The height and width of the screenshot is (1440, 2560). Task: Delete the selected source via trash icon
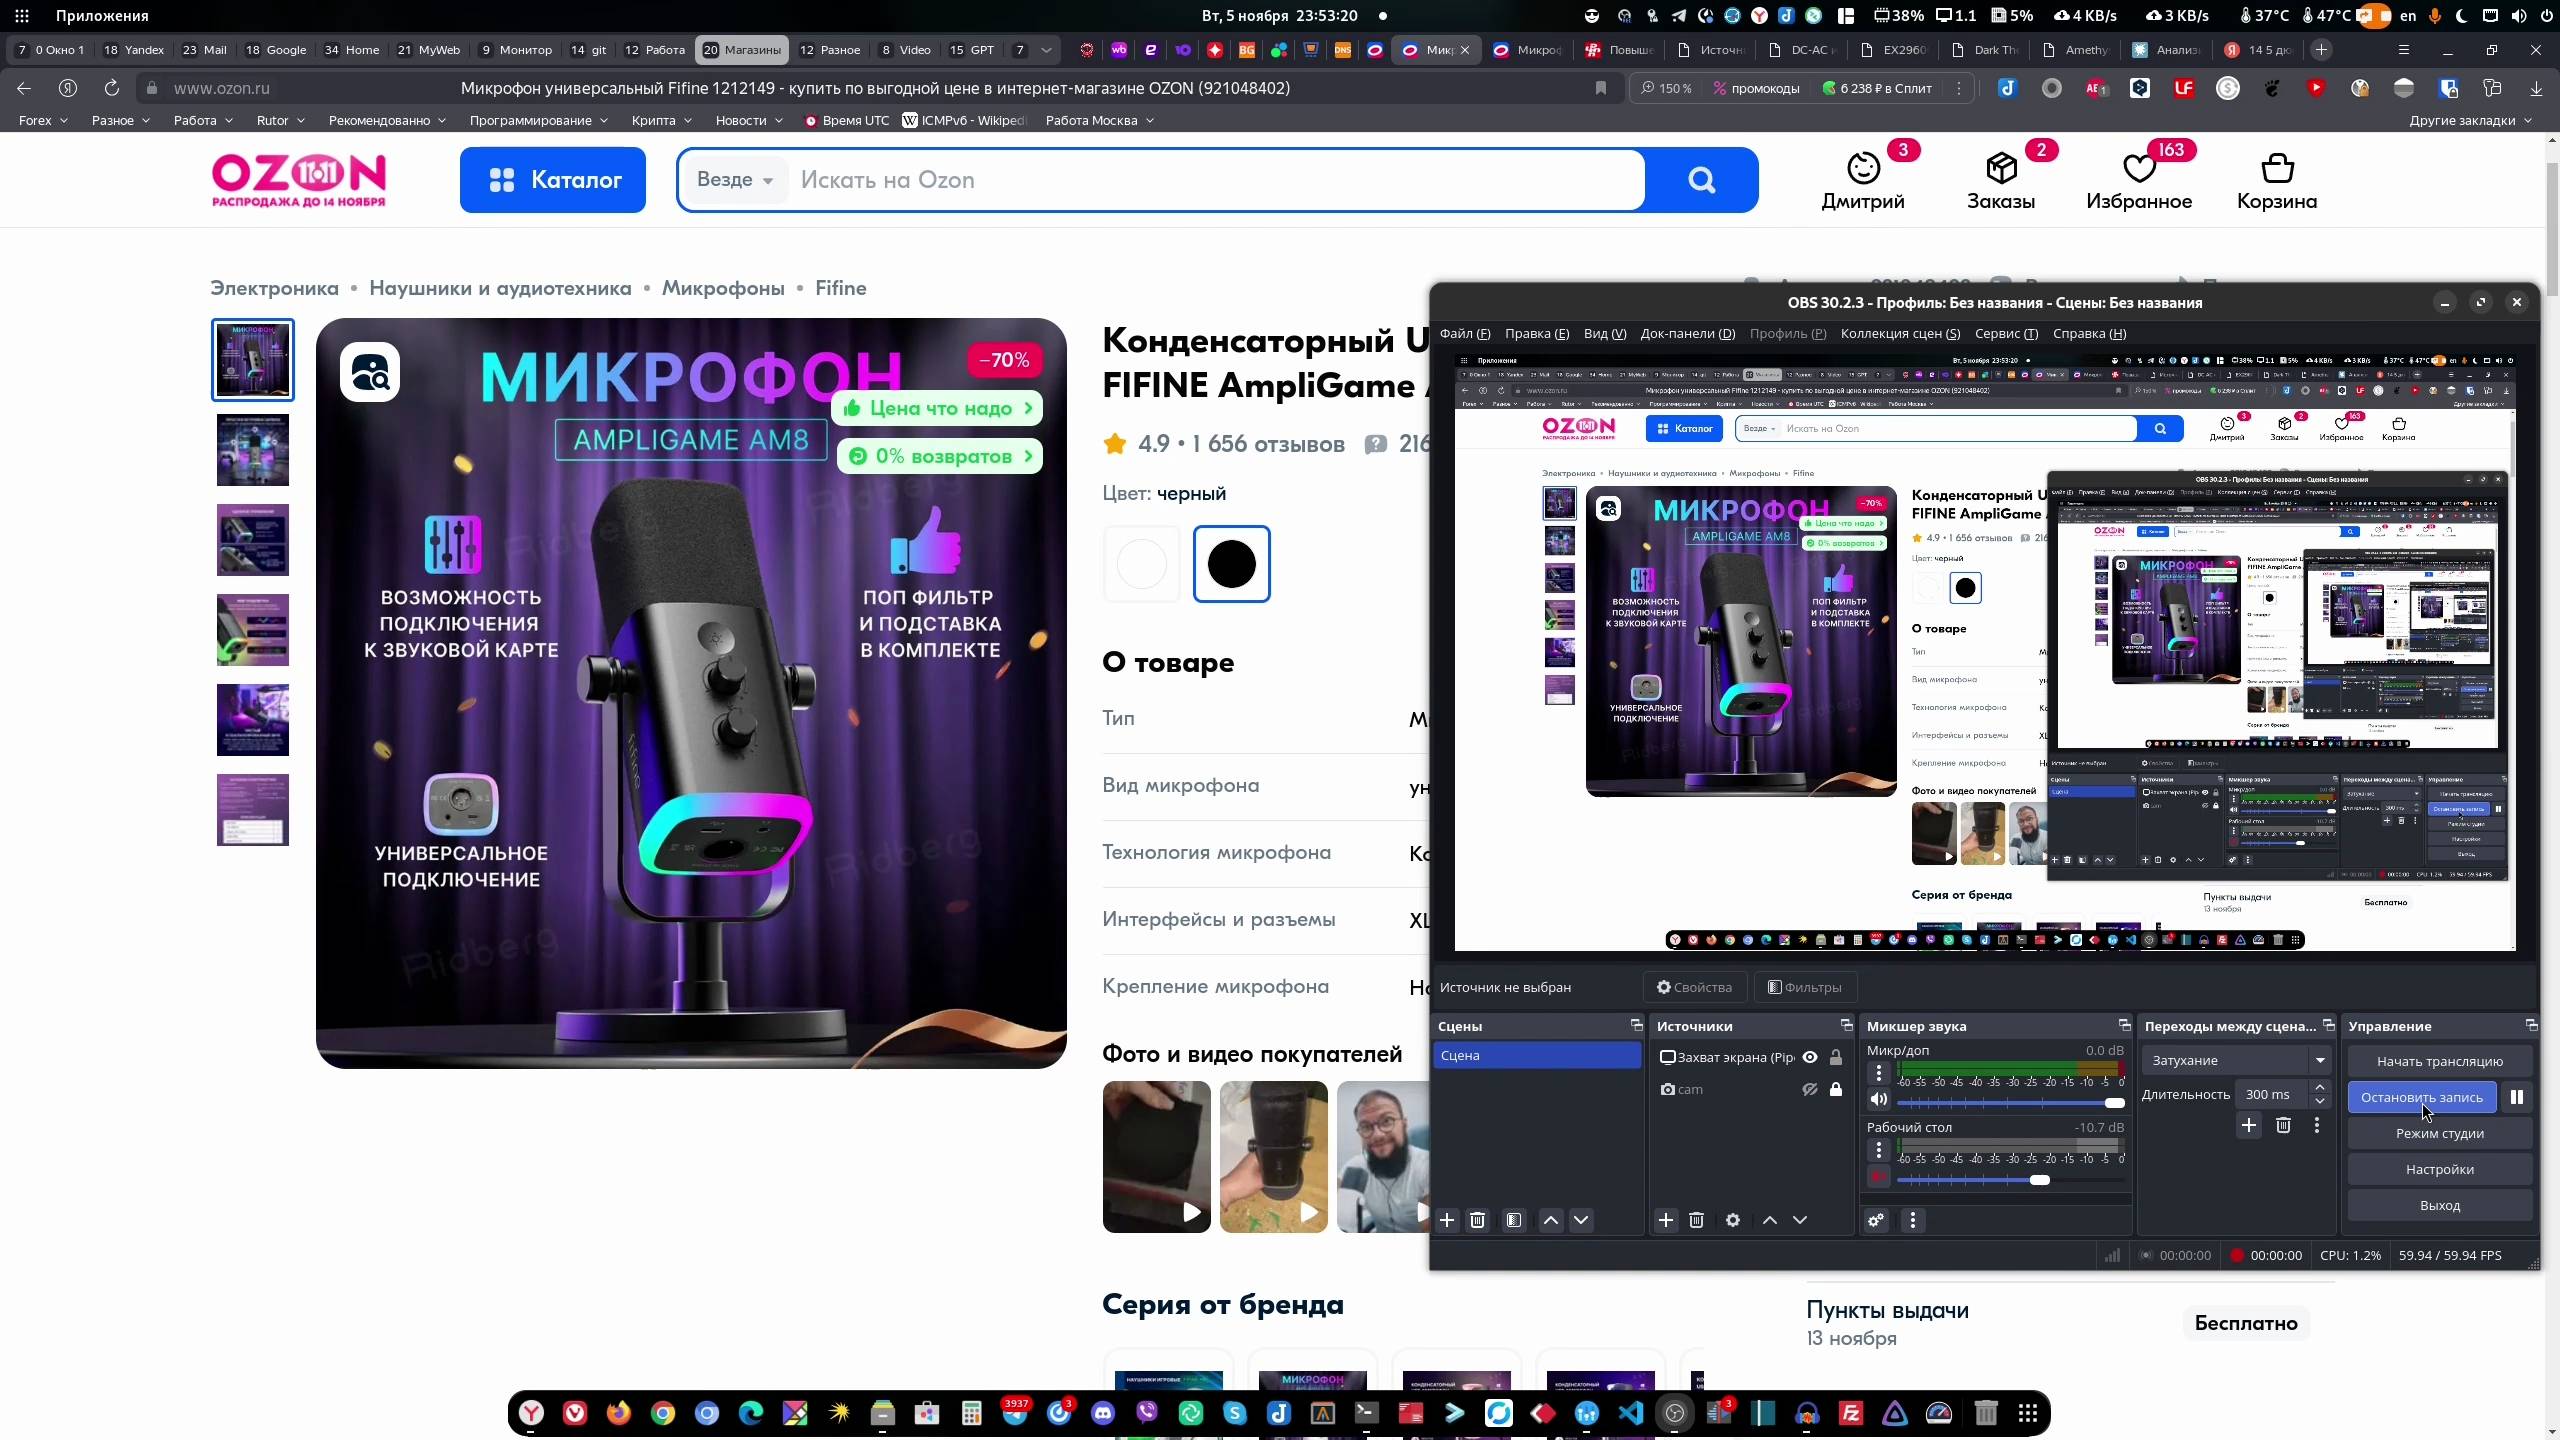click(1696, 1220)
